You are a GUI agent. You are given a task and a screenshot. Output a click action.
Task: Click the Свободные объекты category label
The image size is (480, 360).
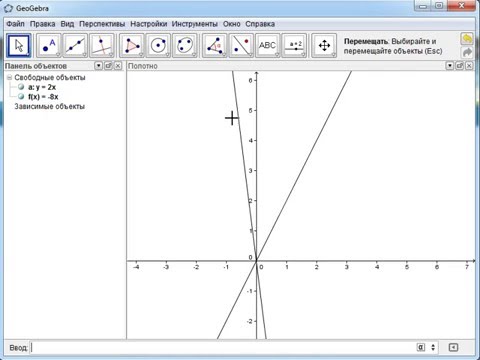(x=50, y=77)
